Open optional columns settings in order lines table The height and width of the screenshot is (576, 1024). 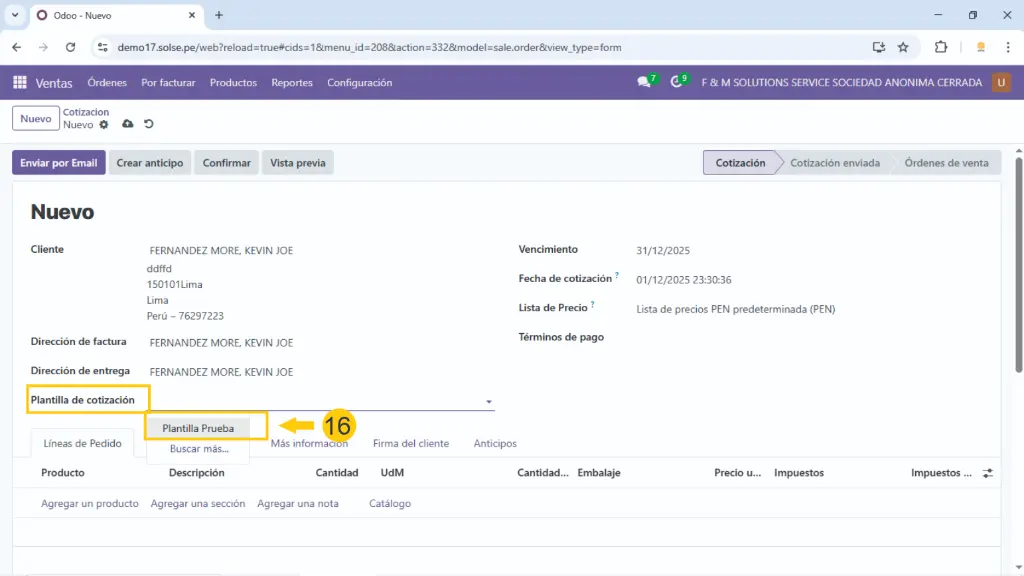tap(988, 473)
